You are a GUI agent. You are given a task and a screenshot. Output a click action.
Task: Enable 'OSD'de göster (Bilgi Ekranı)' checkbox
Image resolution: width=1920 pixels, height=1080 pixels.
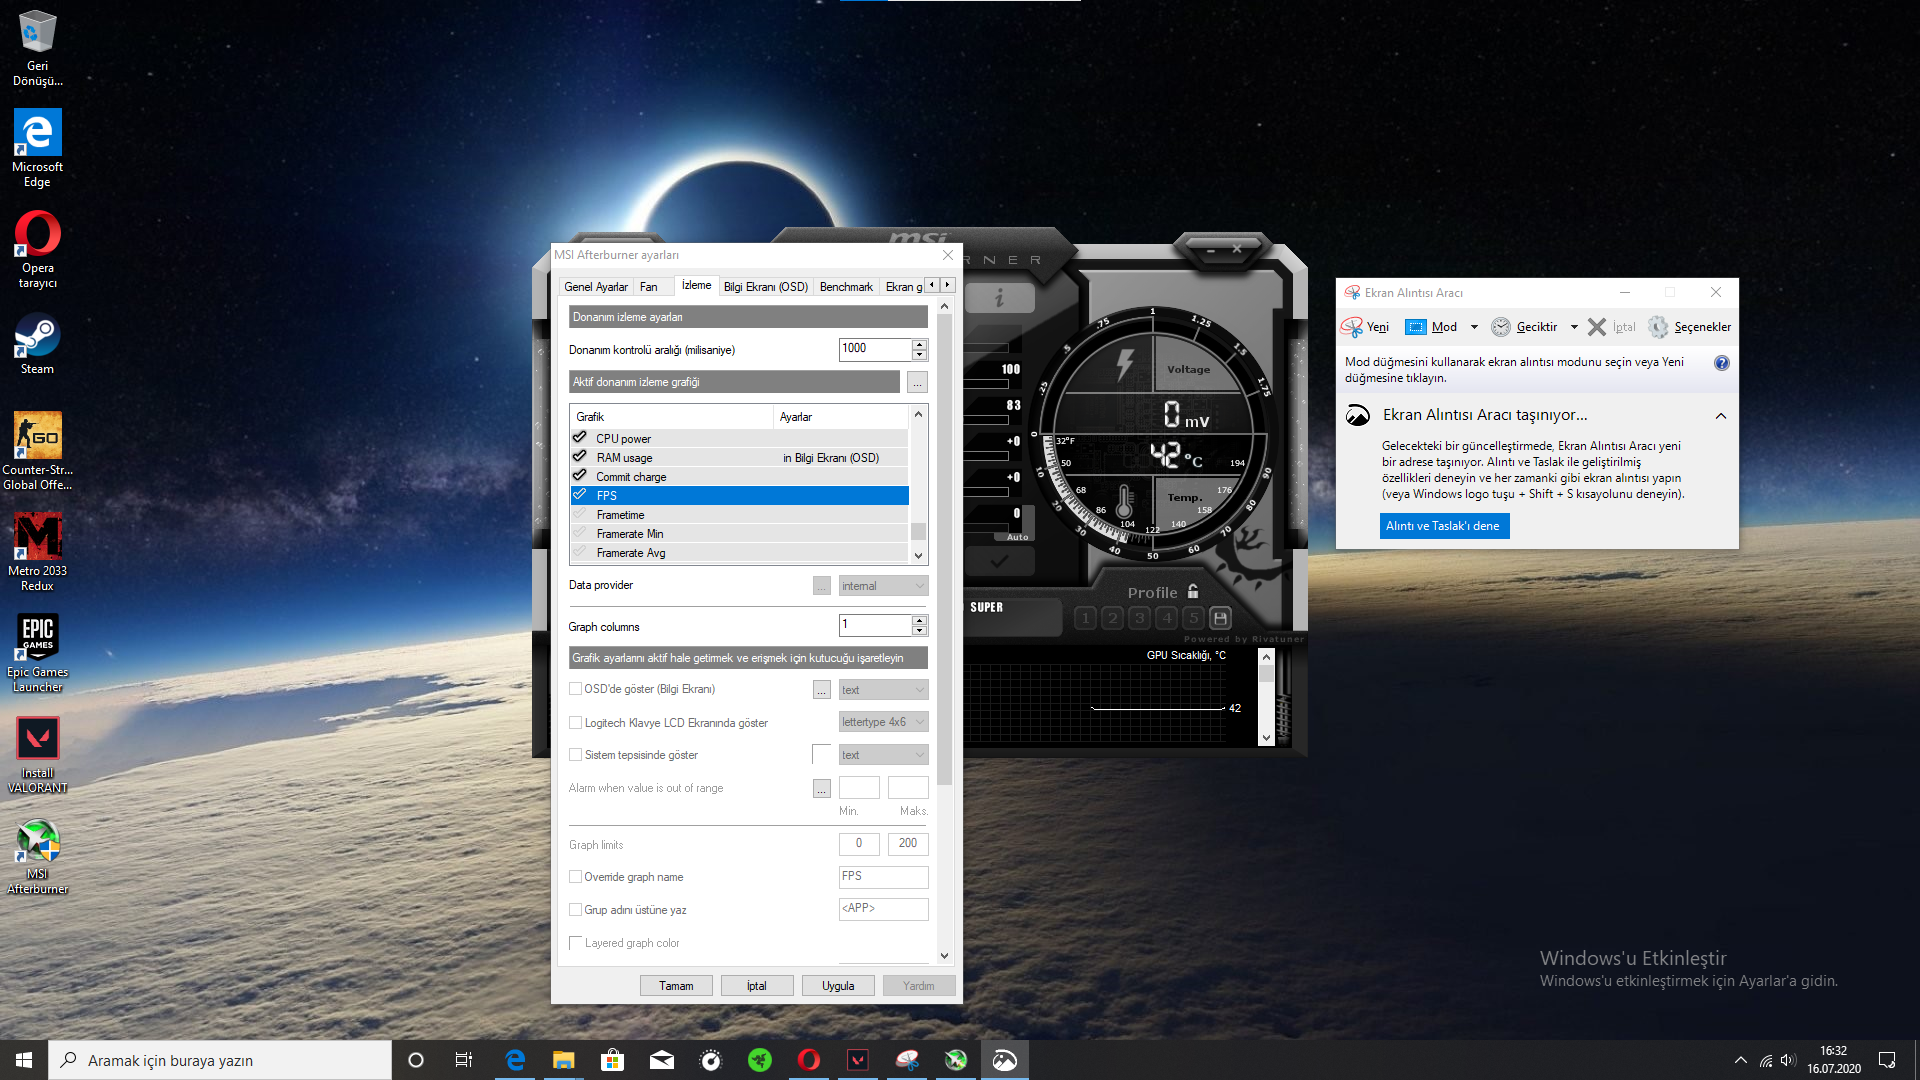(576, 689)
